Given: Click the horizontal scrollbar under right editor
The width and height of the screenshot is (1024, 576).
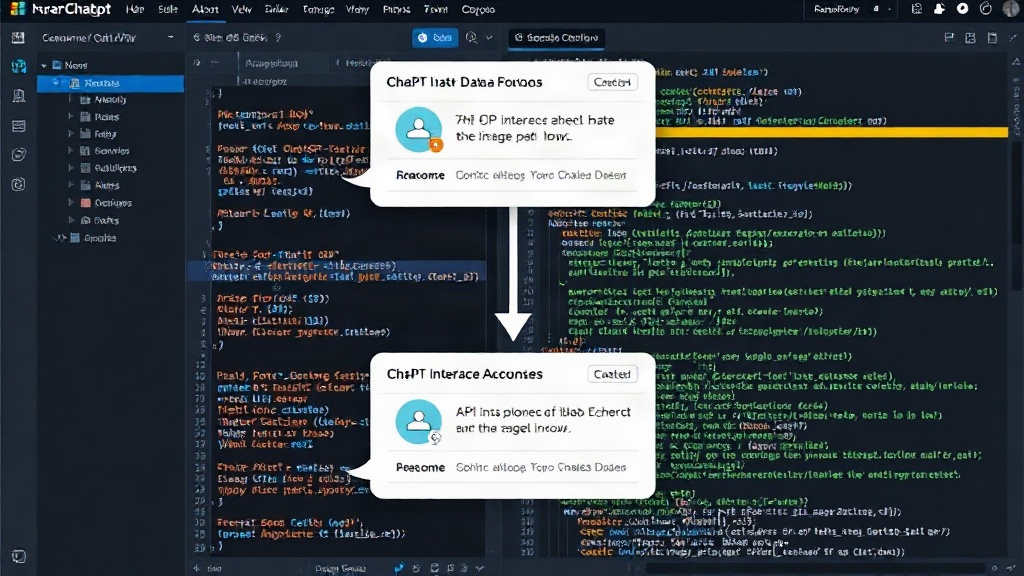Looking at the screenshot, I should 816,568.
